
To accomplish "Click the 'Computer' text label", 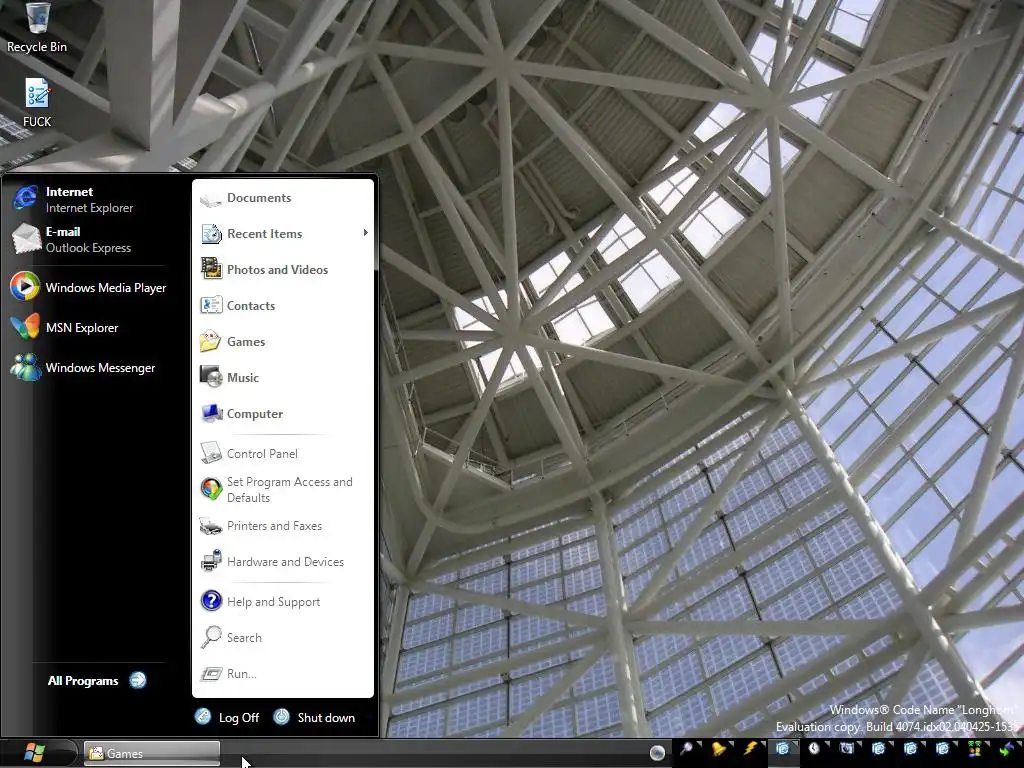I will pos(255,414).
